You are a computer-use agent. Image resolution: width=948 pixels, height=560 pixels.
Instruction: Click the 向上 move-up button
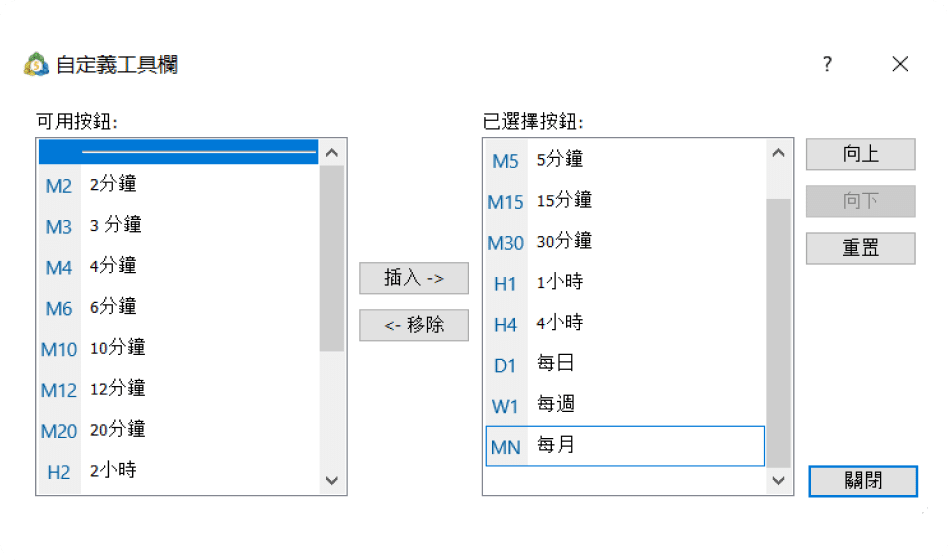coord(860,154)
